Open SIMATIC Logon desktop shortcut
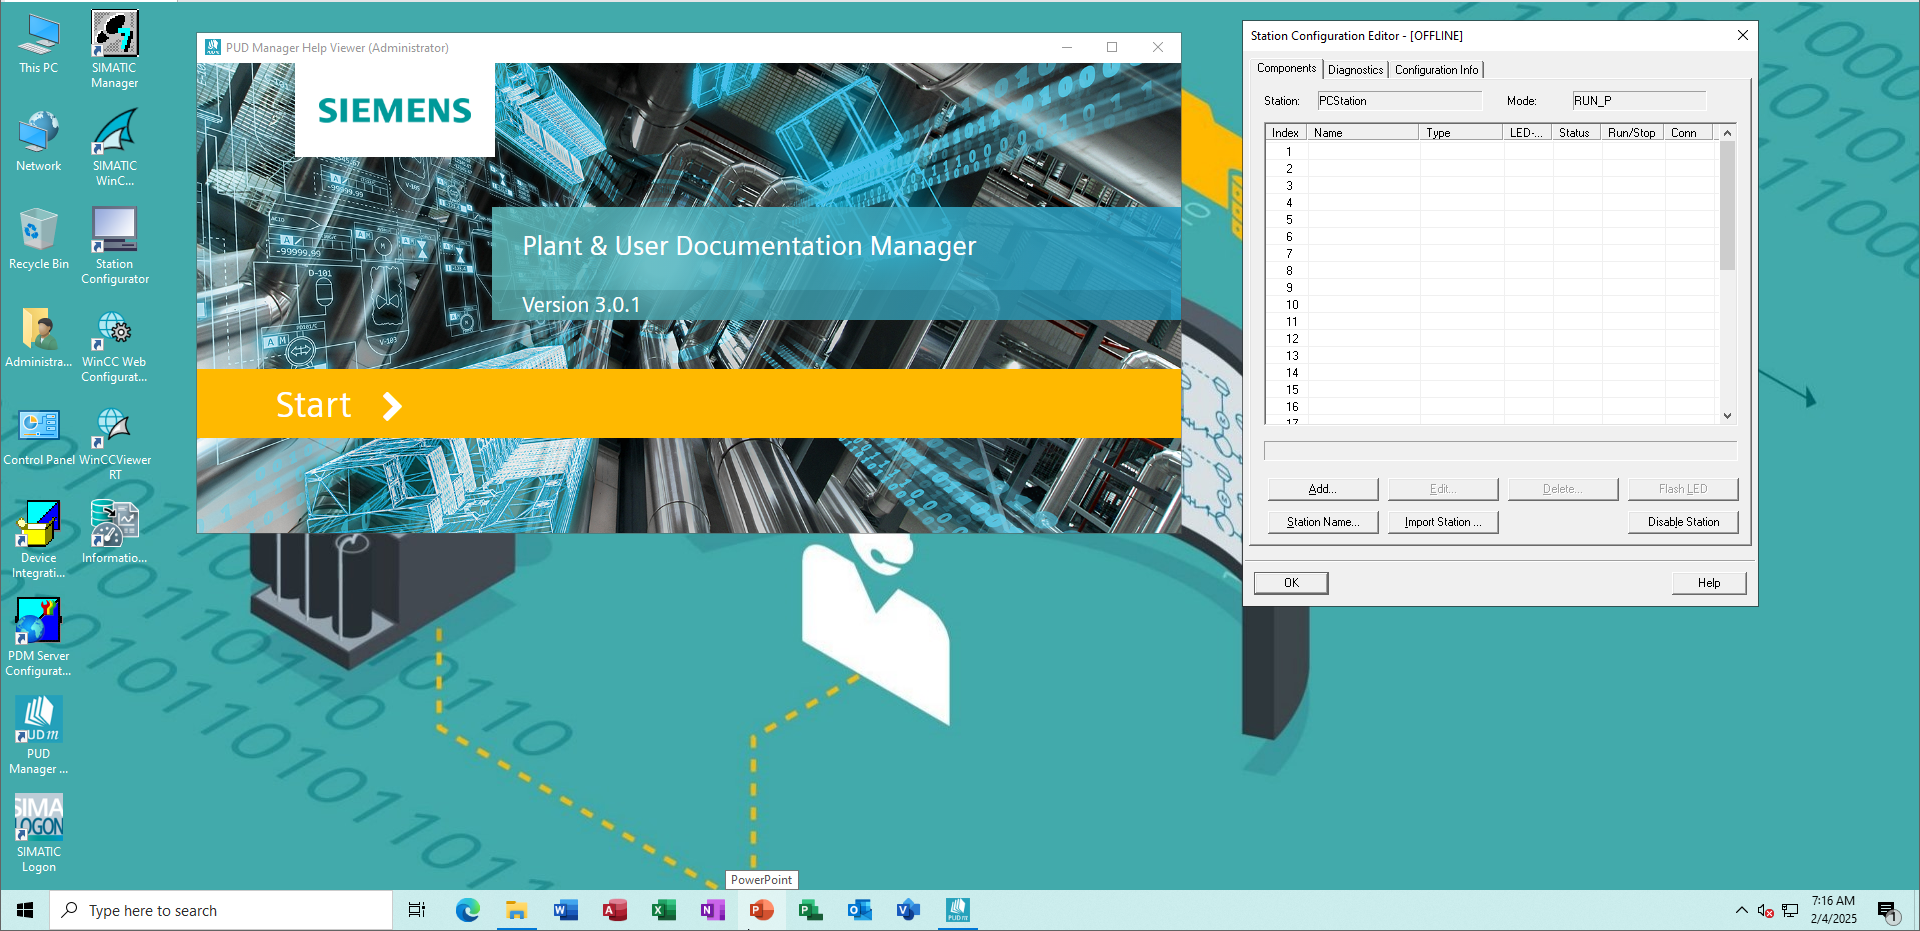 pos(39,834)
